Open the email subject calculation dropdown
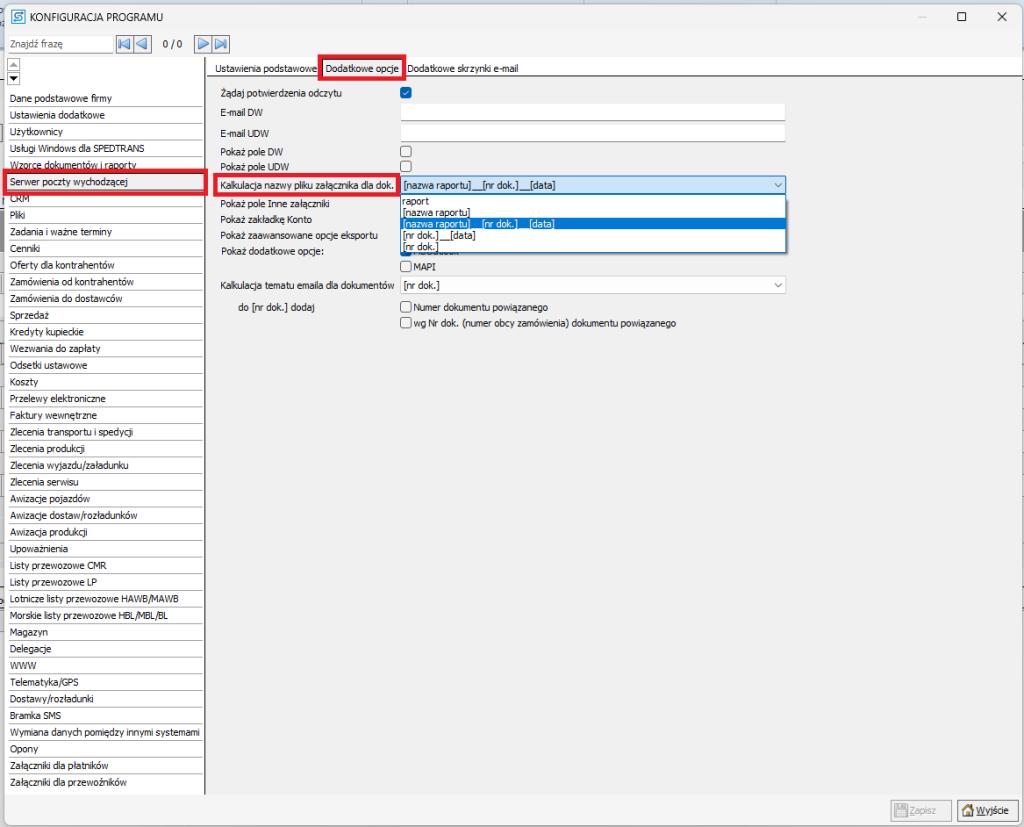This screenshot has width=1024, height=827. coord(777,286)
